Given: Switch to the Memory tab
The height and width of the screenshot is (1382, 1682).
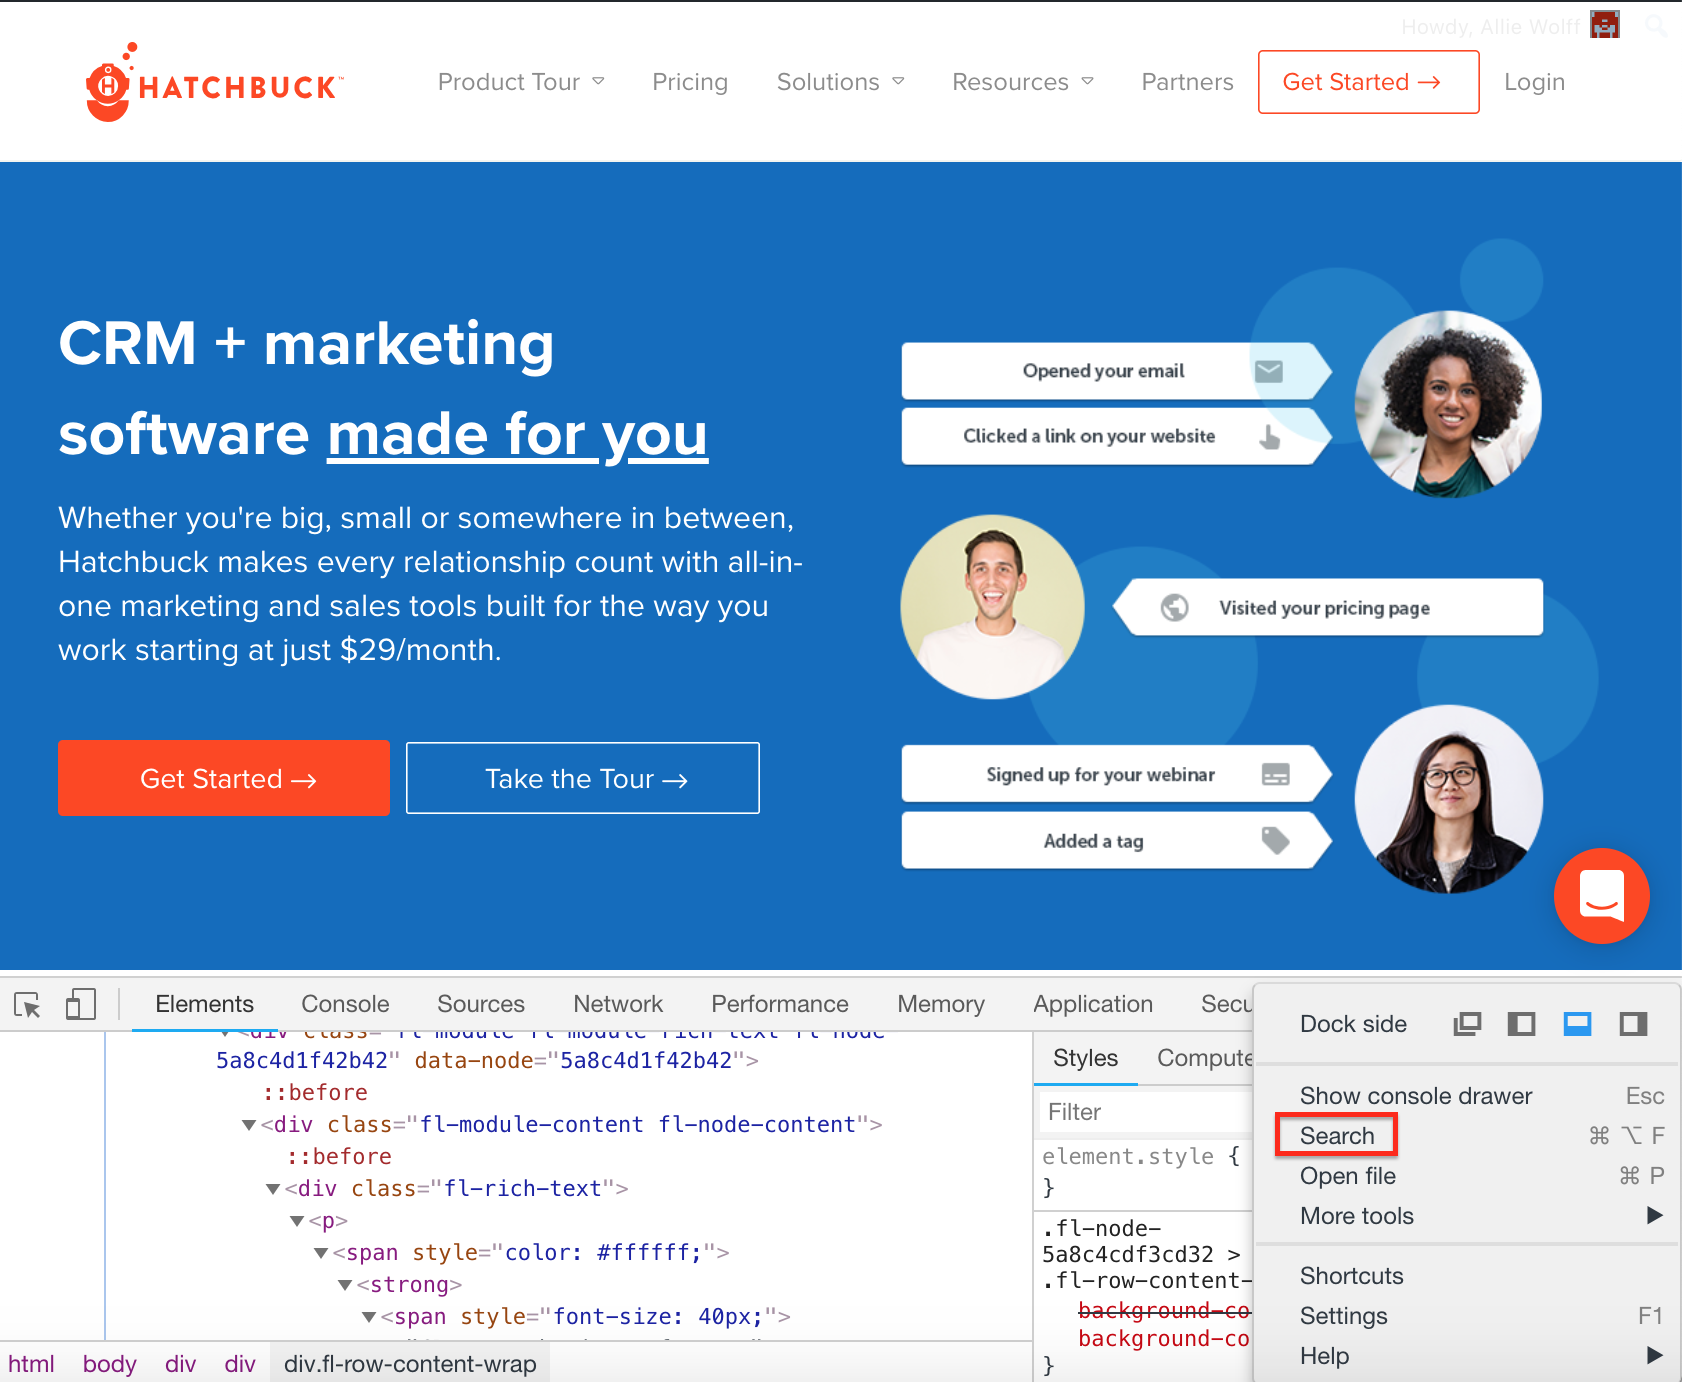Looking at the screenshot, I should (941, 1004).
